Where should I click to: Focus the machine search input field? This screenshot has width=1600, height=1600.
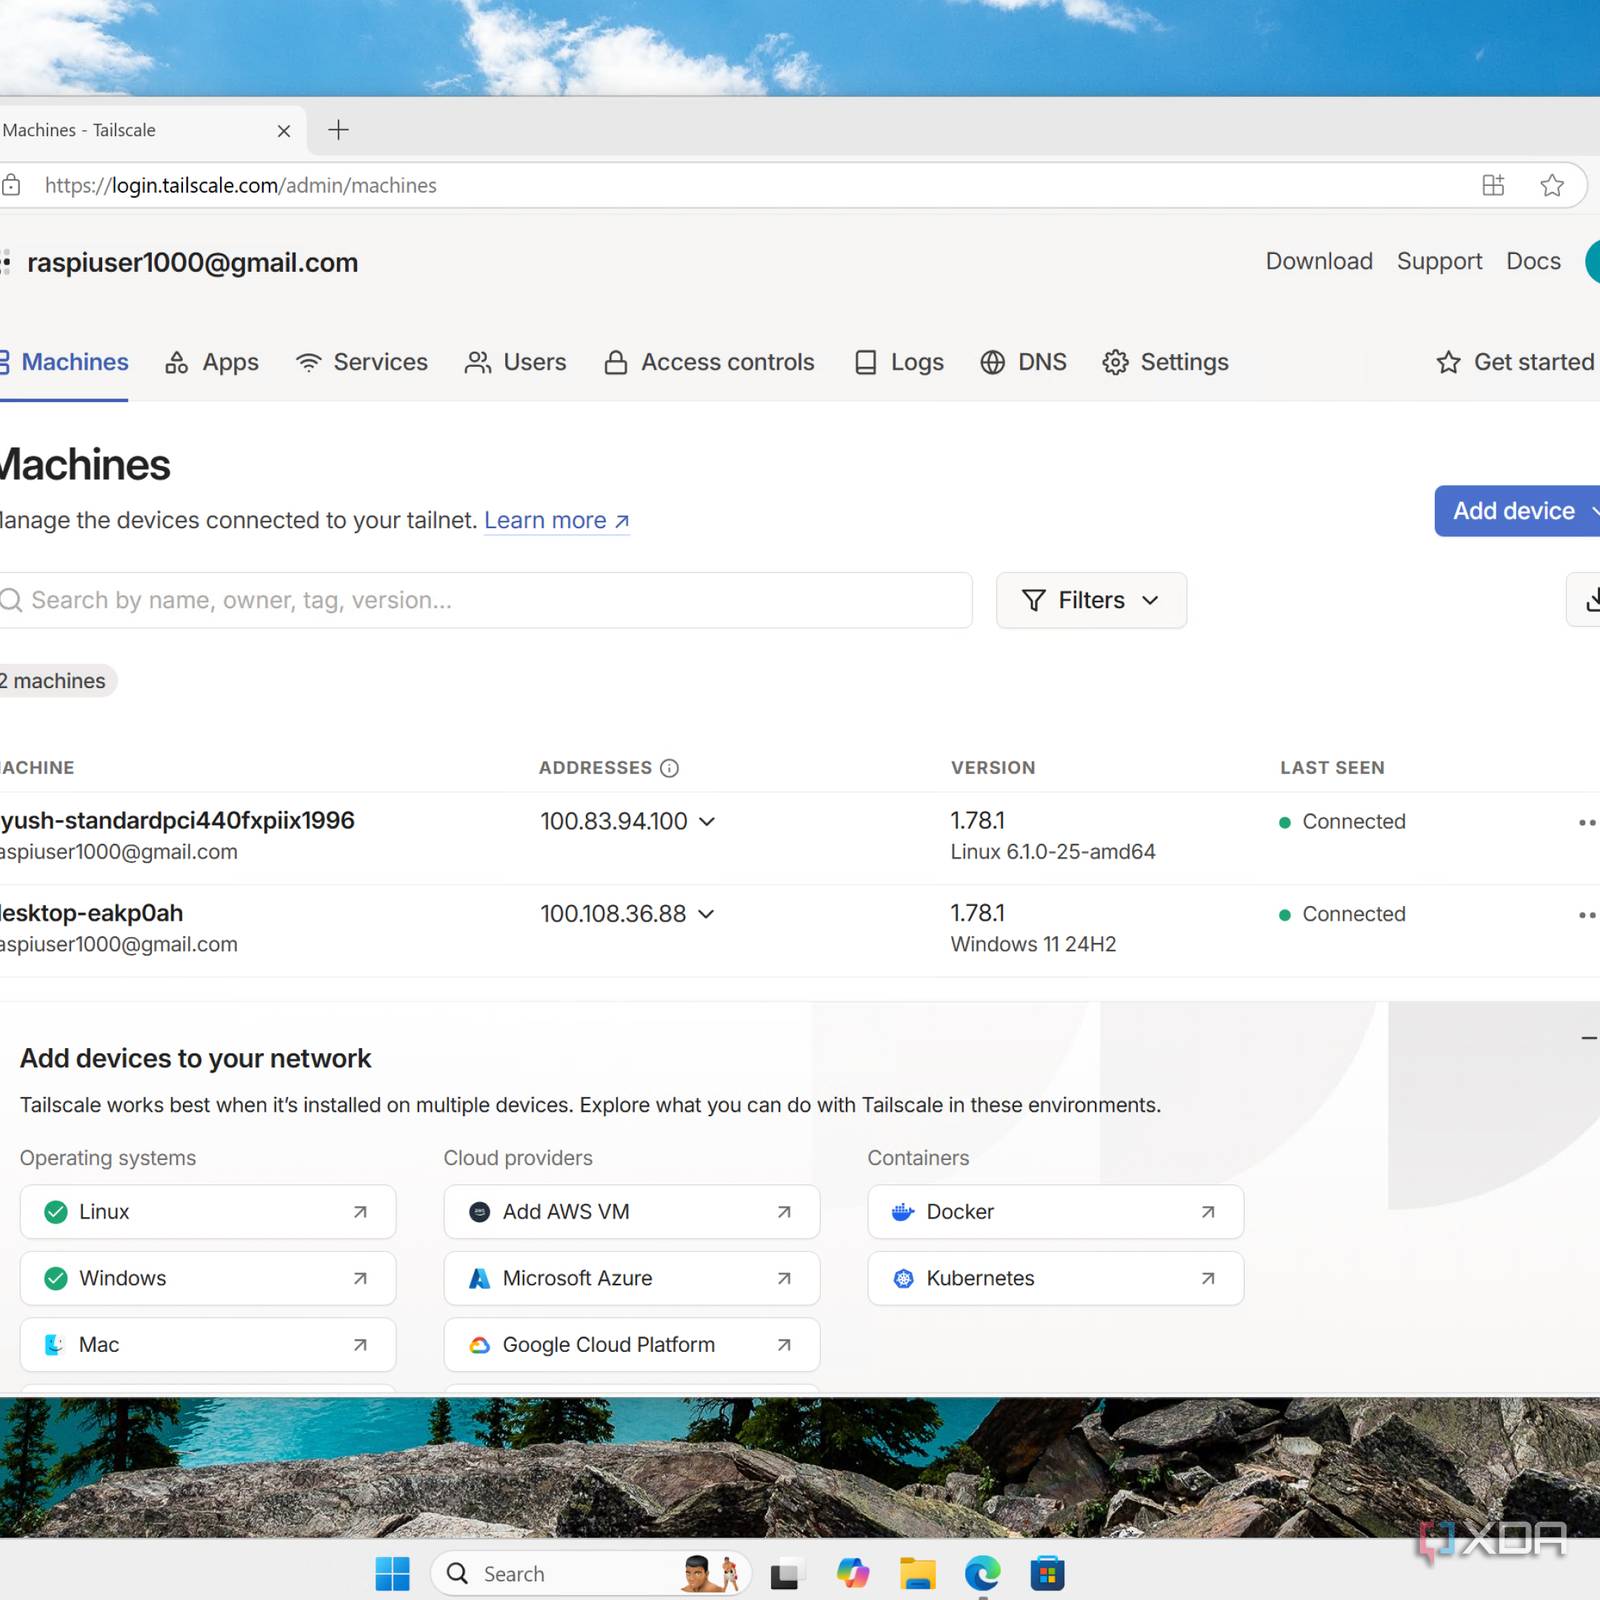490,600
